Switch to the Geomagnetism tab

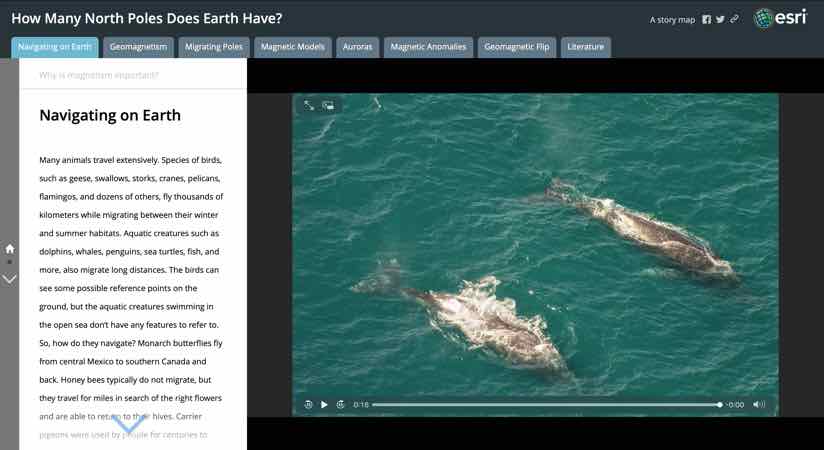point(138,47)
